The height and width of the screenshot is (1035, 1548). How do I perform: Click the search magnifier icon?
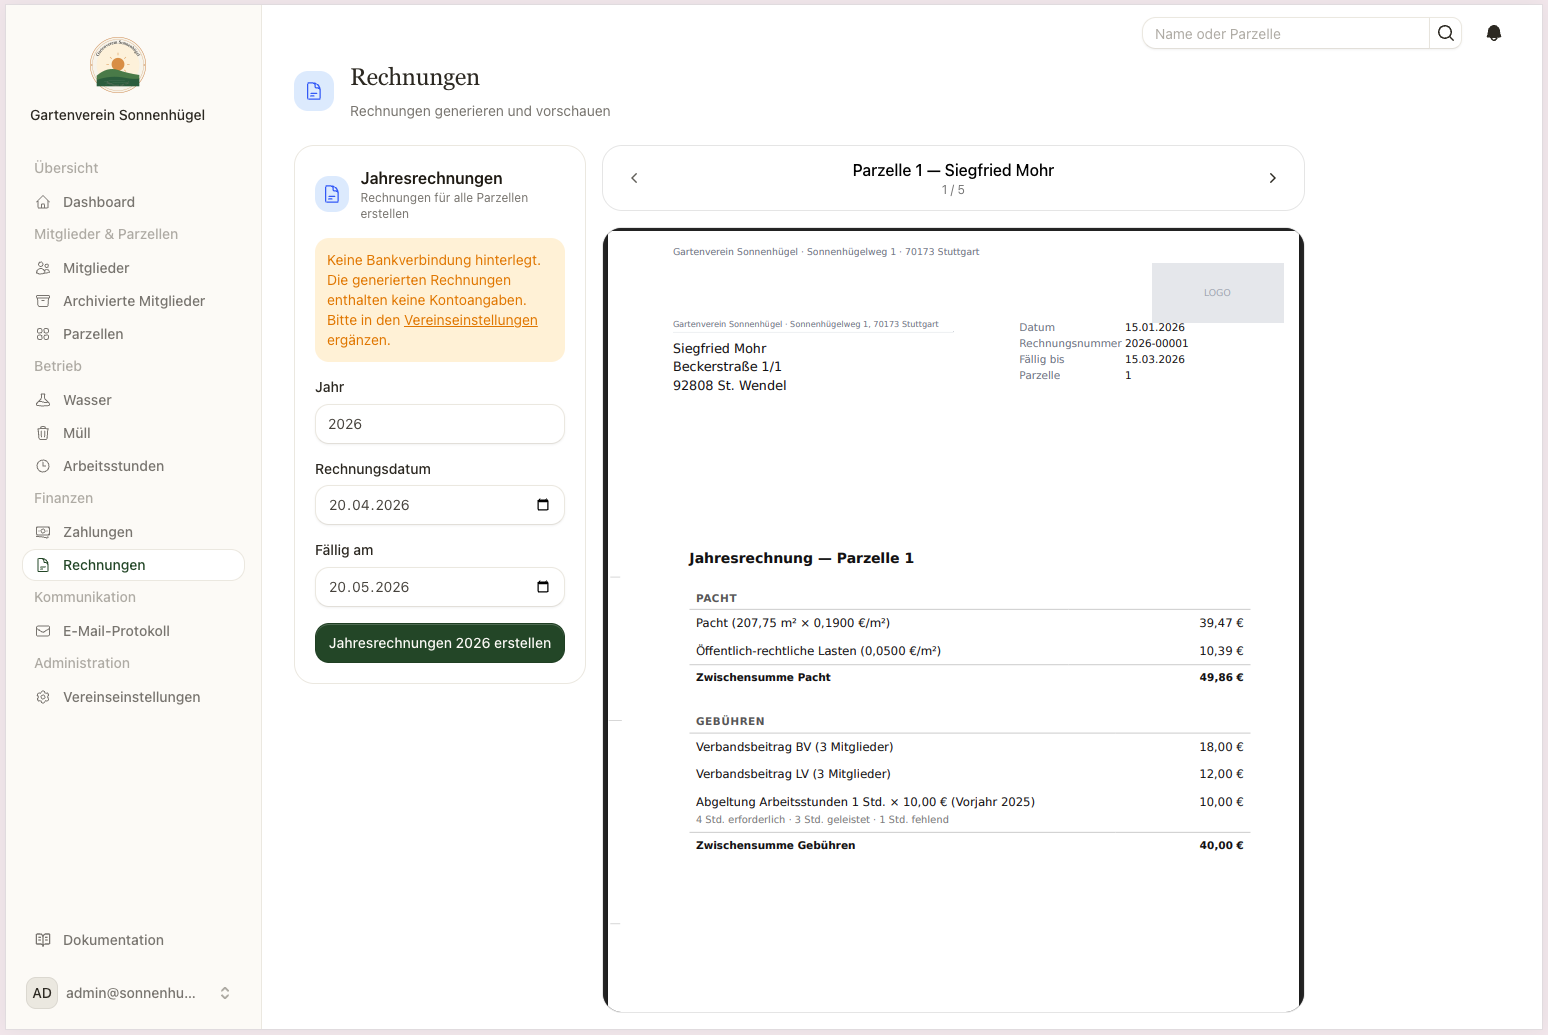[1446, 33]
